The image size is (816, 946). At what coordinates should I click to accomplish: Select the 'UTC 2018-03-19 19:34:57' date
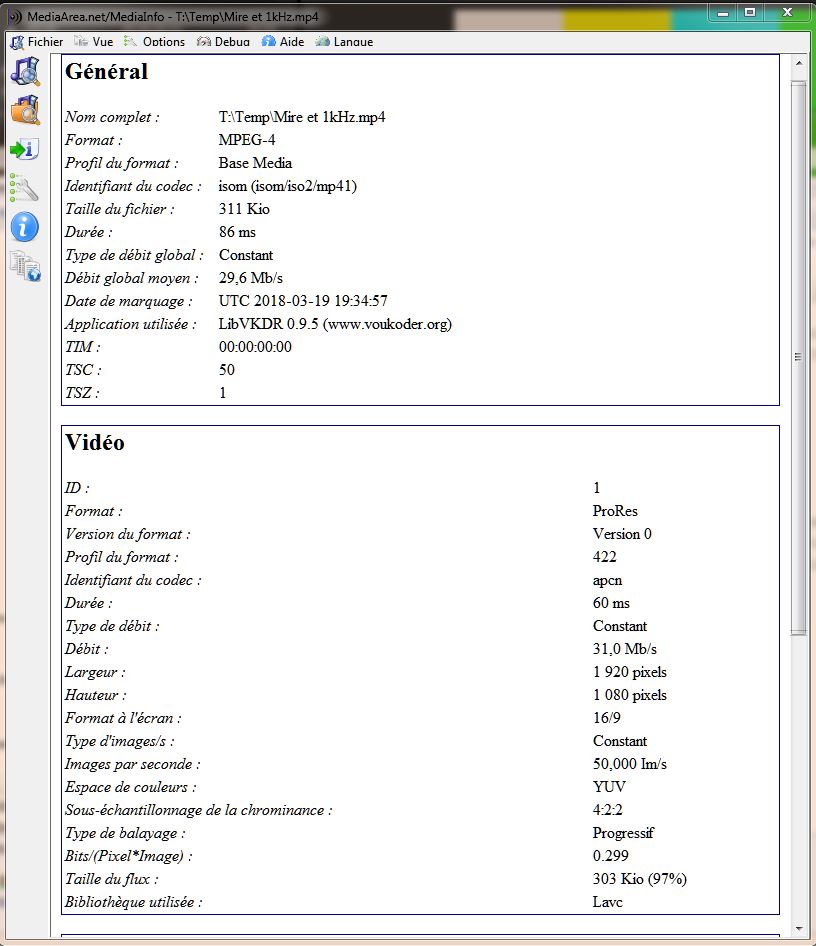303,301
